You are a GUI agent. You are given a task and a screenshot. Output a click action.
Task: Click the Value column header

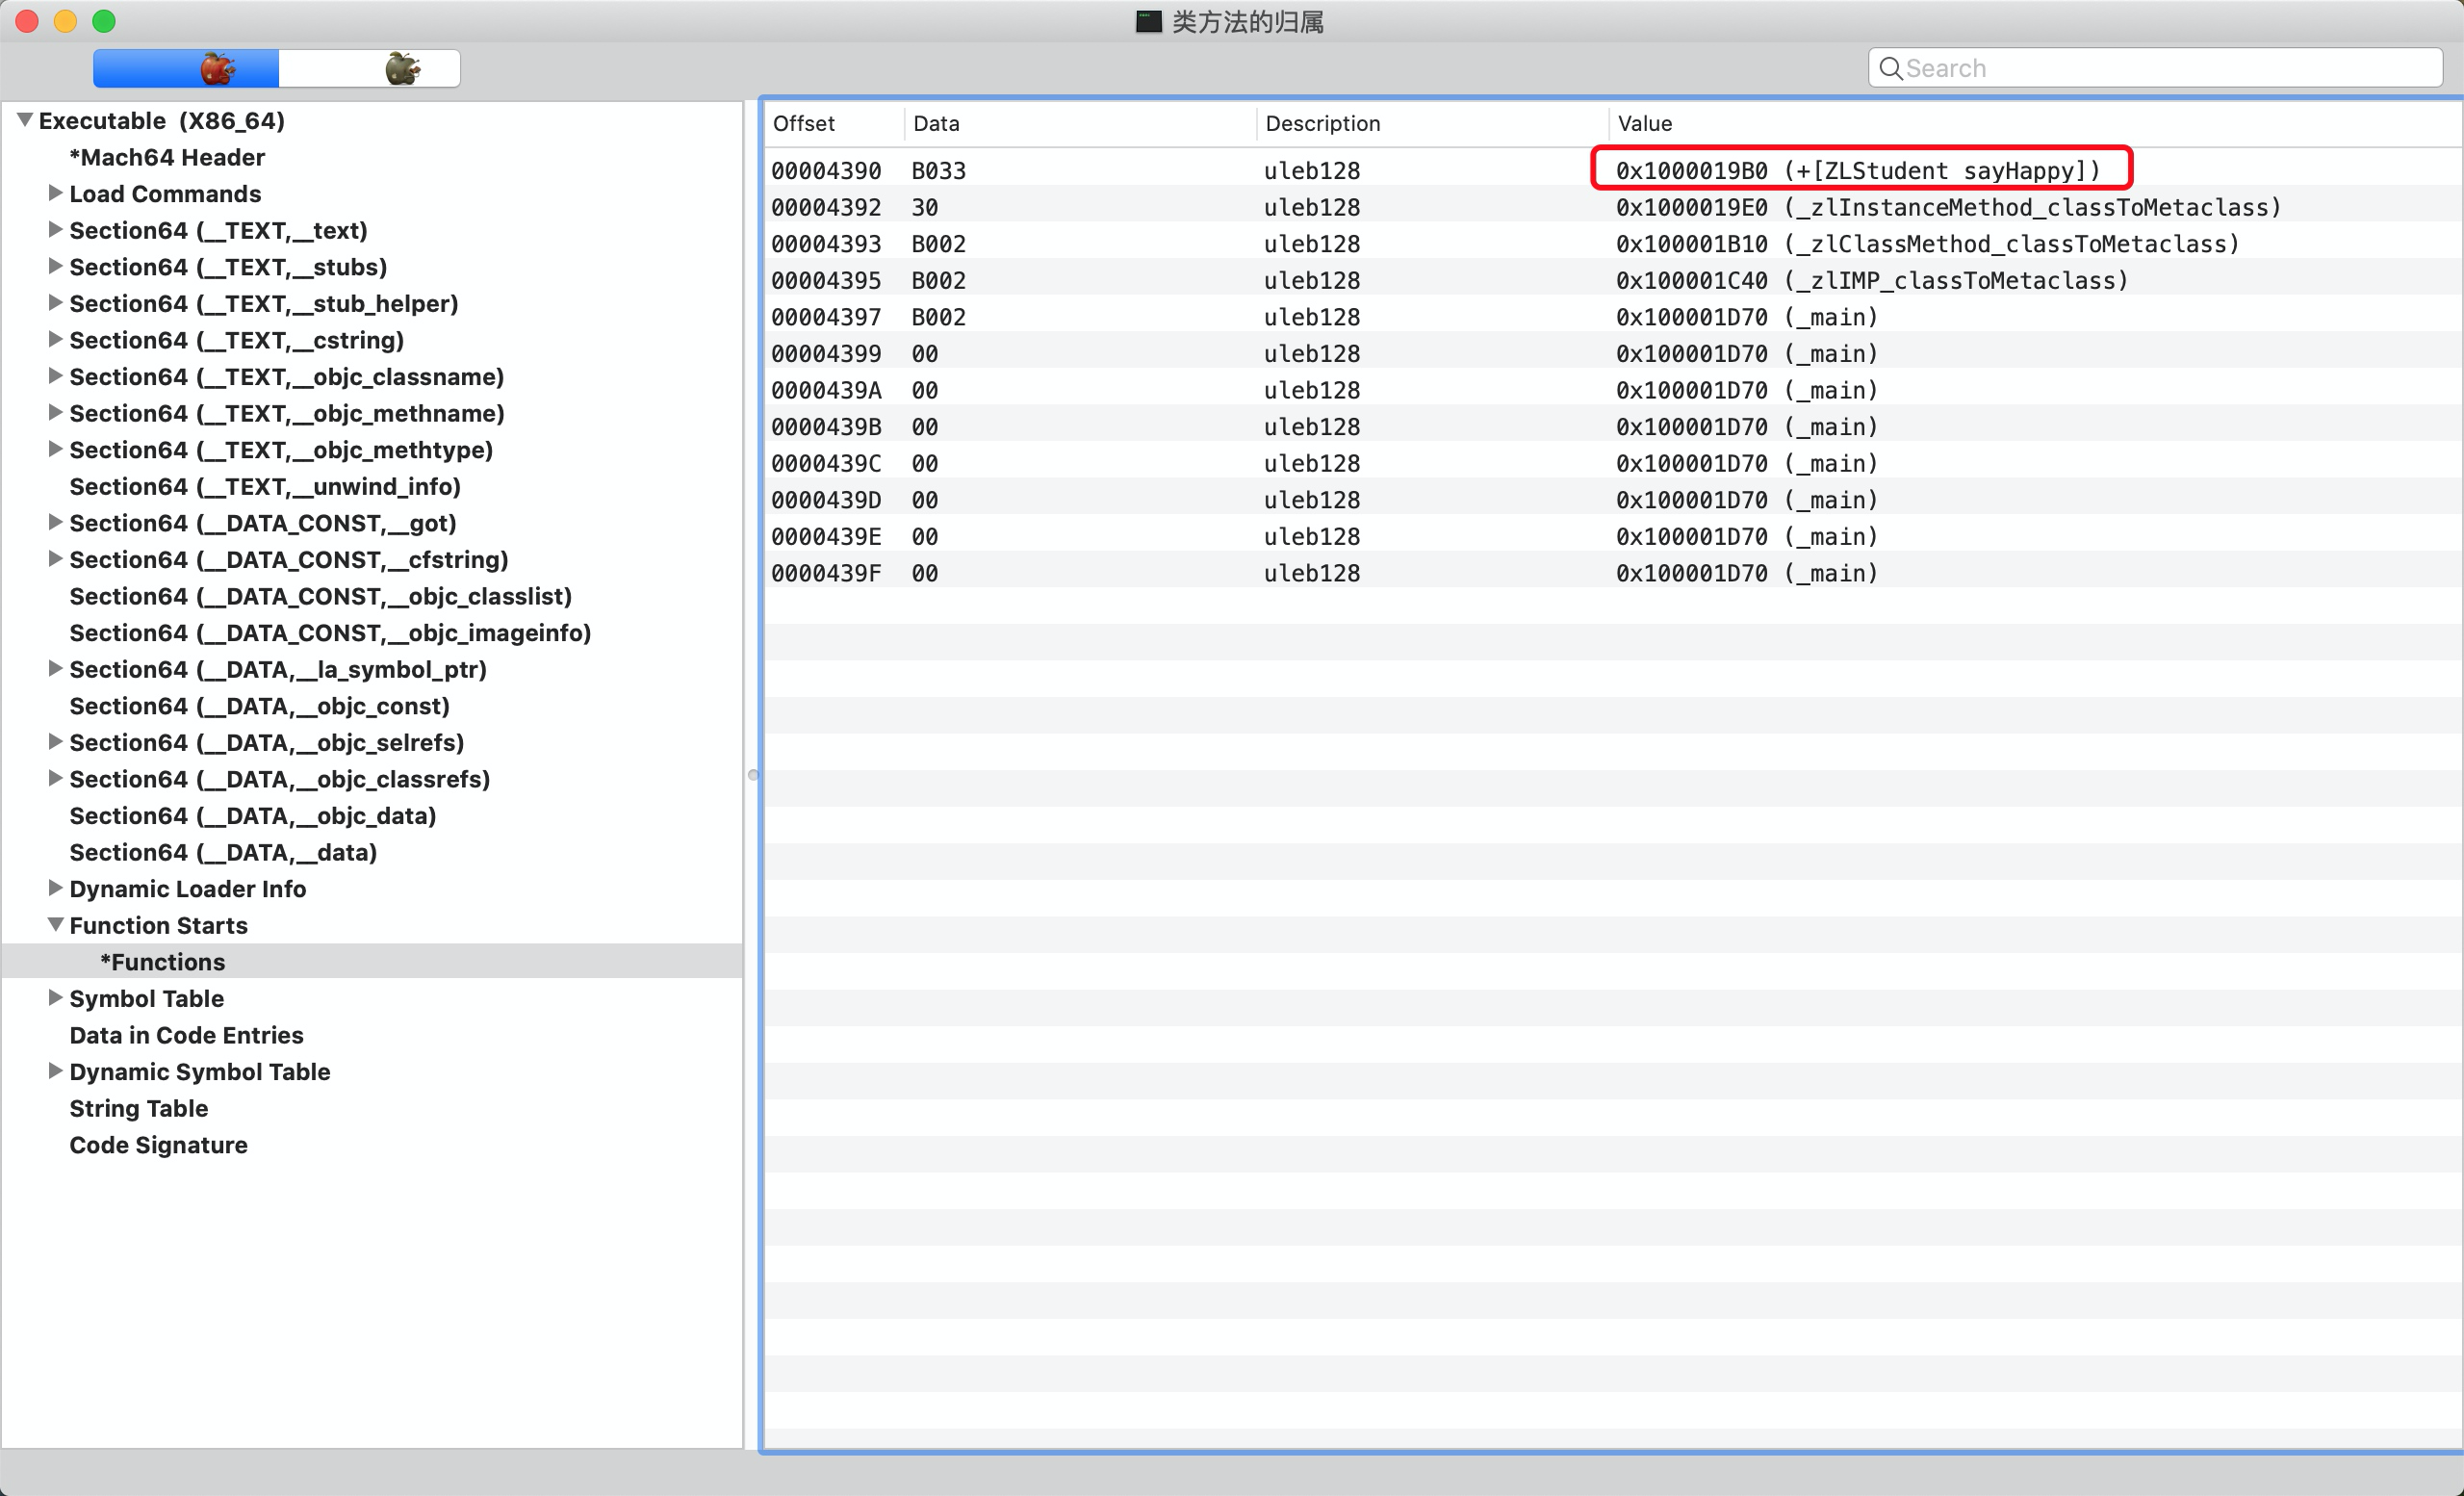click(x=1645, y=123)
